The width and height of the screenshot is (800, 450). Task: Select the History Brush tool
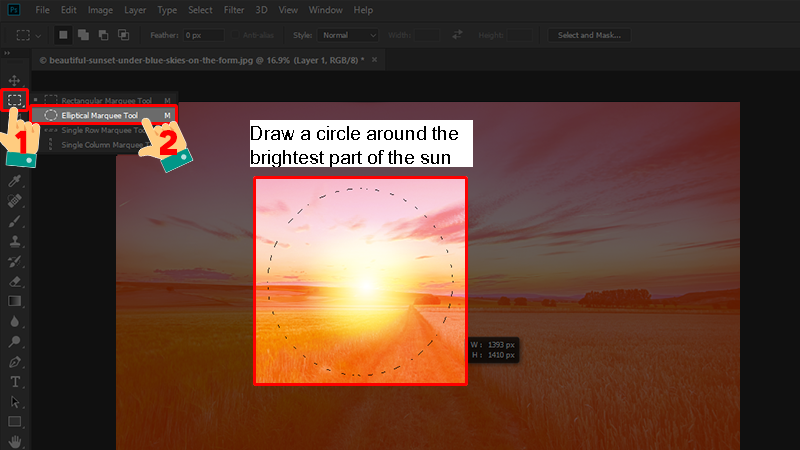14,261
